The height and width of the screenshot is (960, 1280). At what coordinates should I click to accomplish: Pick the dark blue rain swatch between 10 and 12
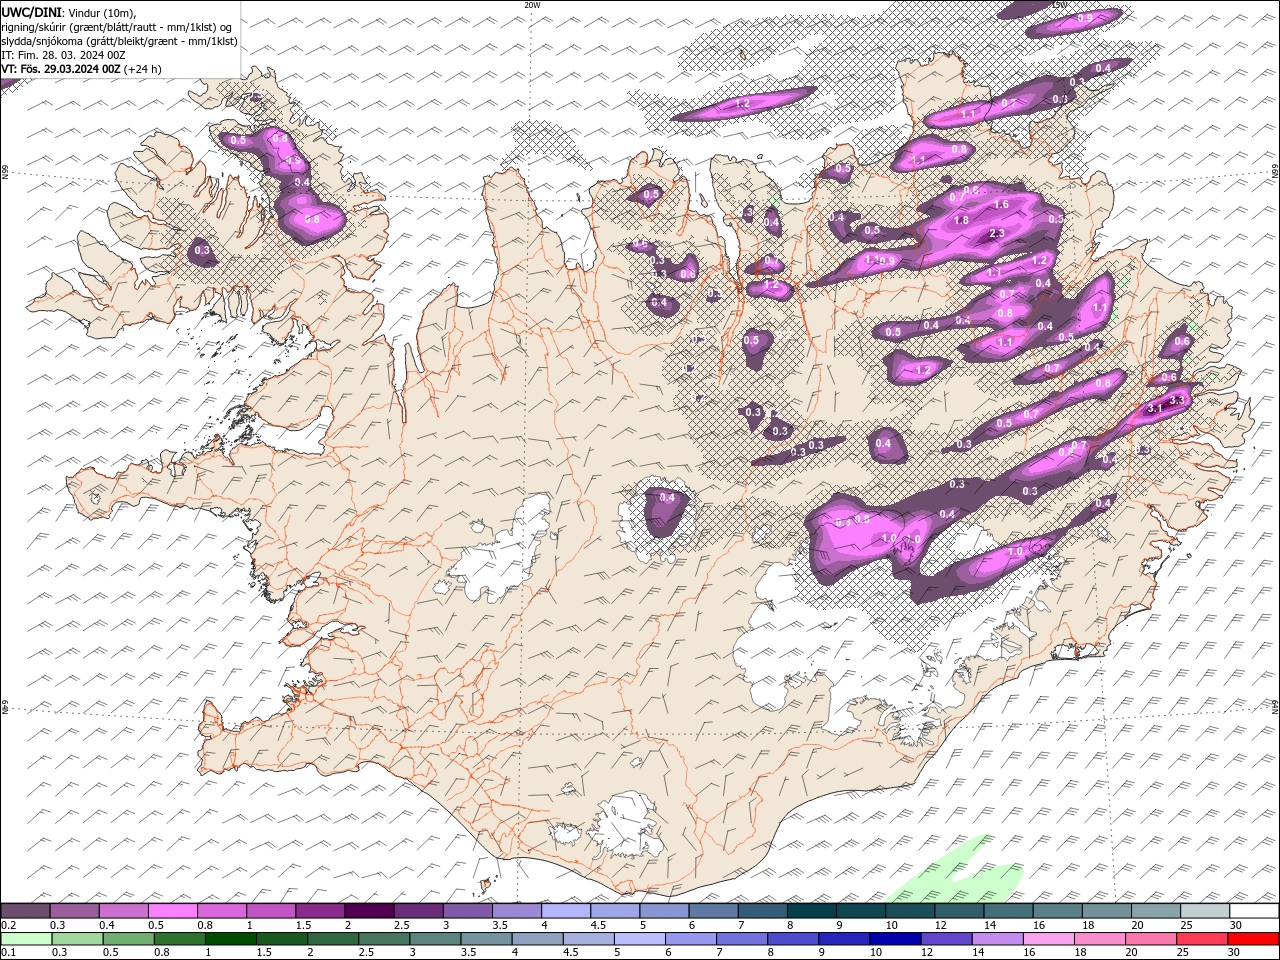click(895, 939)
